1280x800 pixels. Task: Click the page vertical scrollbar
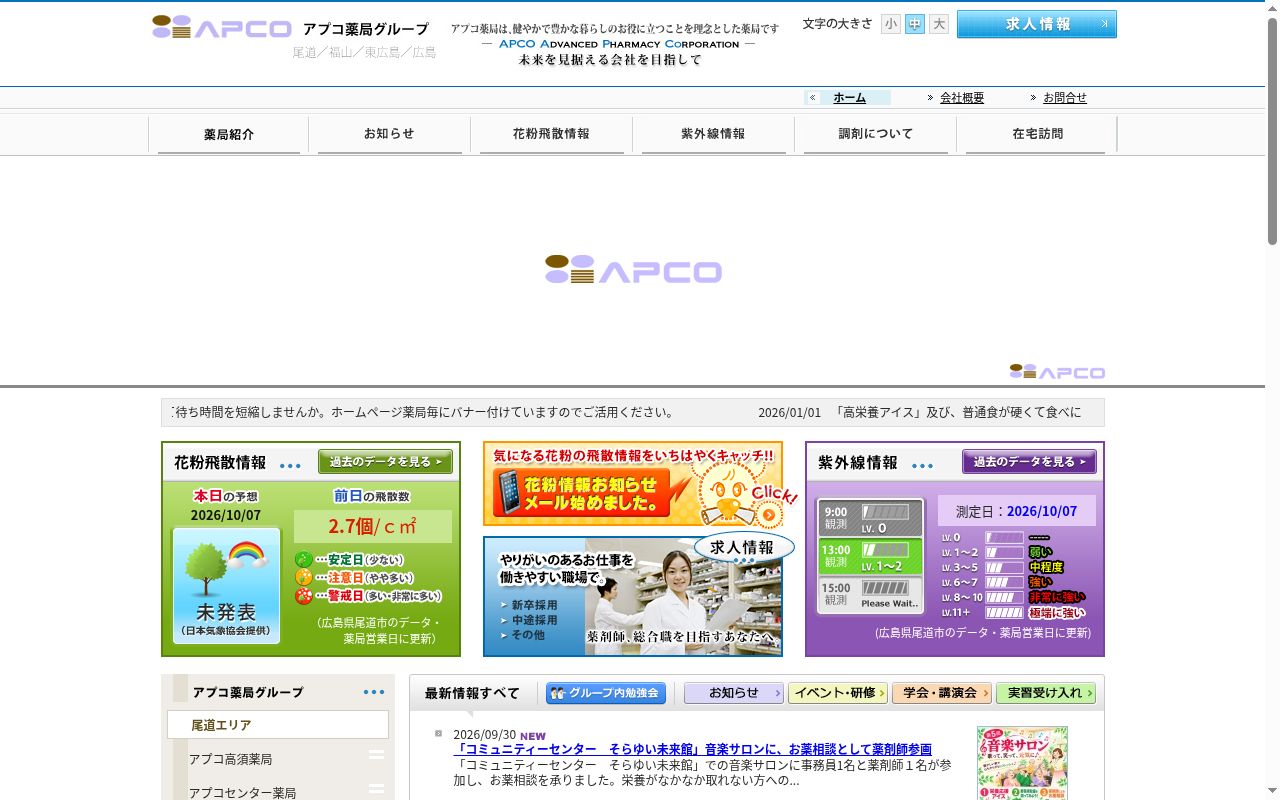(x=1272, y=130)
